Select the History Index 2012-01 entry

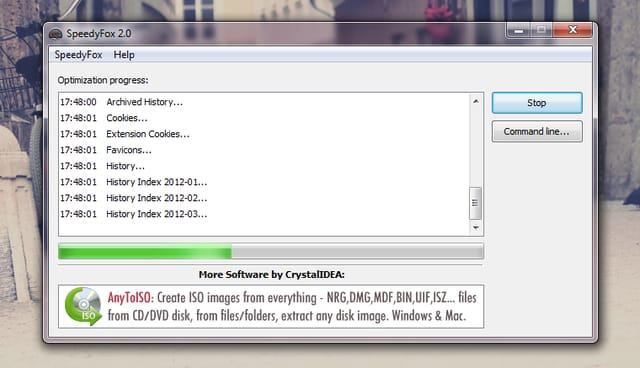coord(133,182)
